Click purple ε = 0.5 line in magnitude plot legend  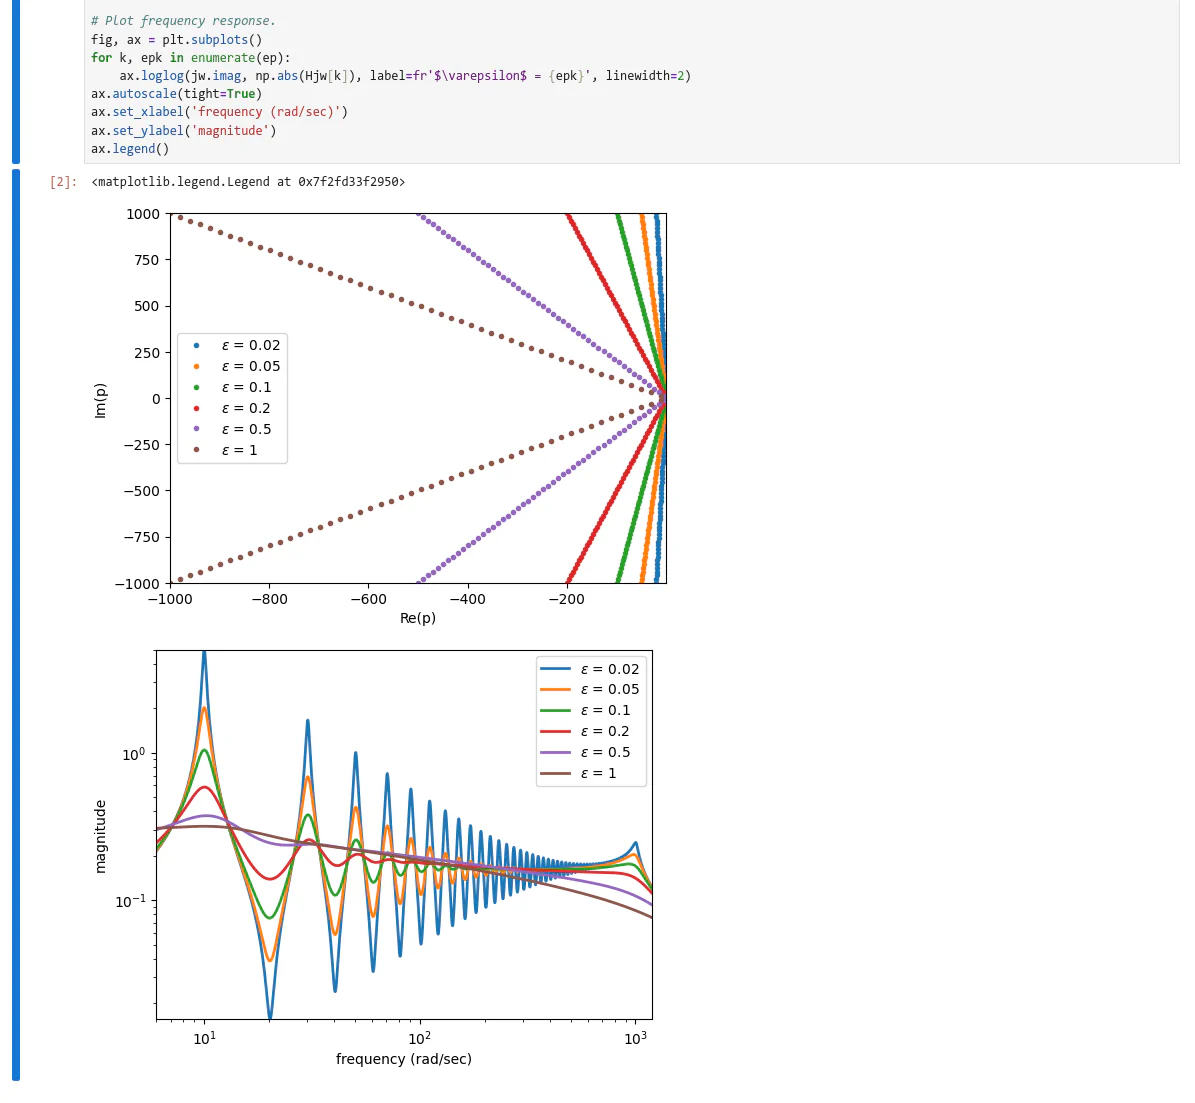coord(555,752)
